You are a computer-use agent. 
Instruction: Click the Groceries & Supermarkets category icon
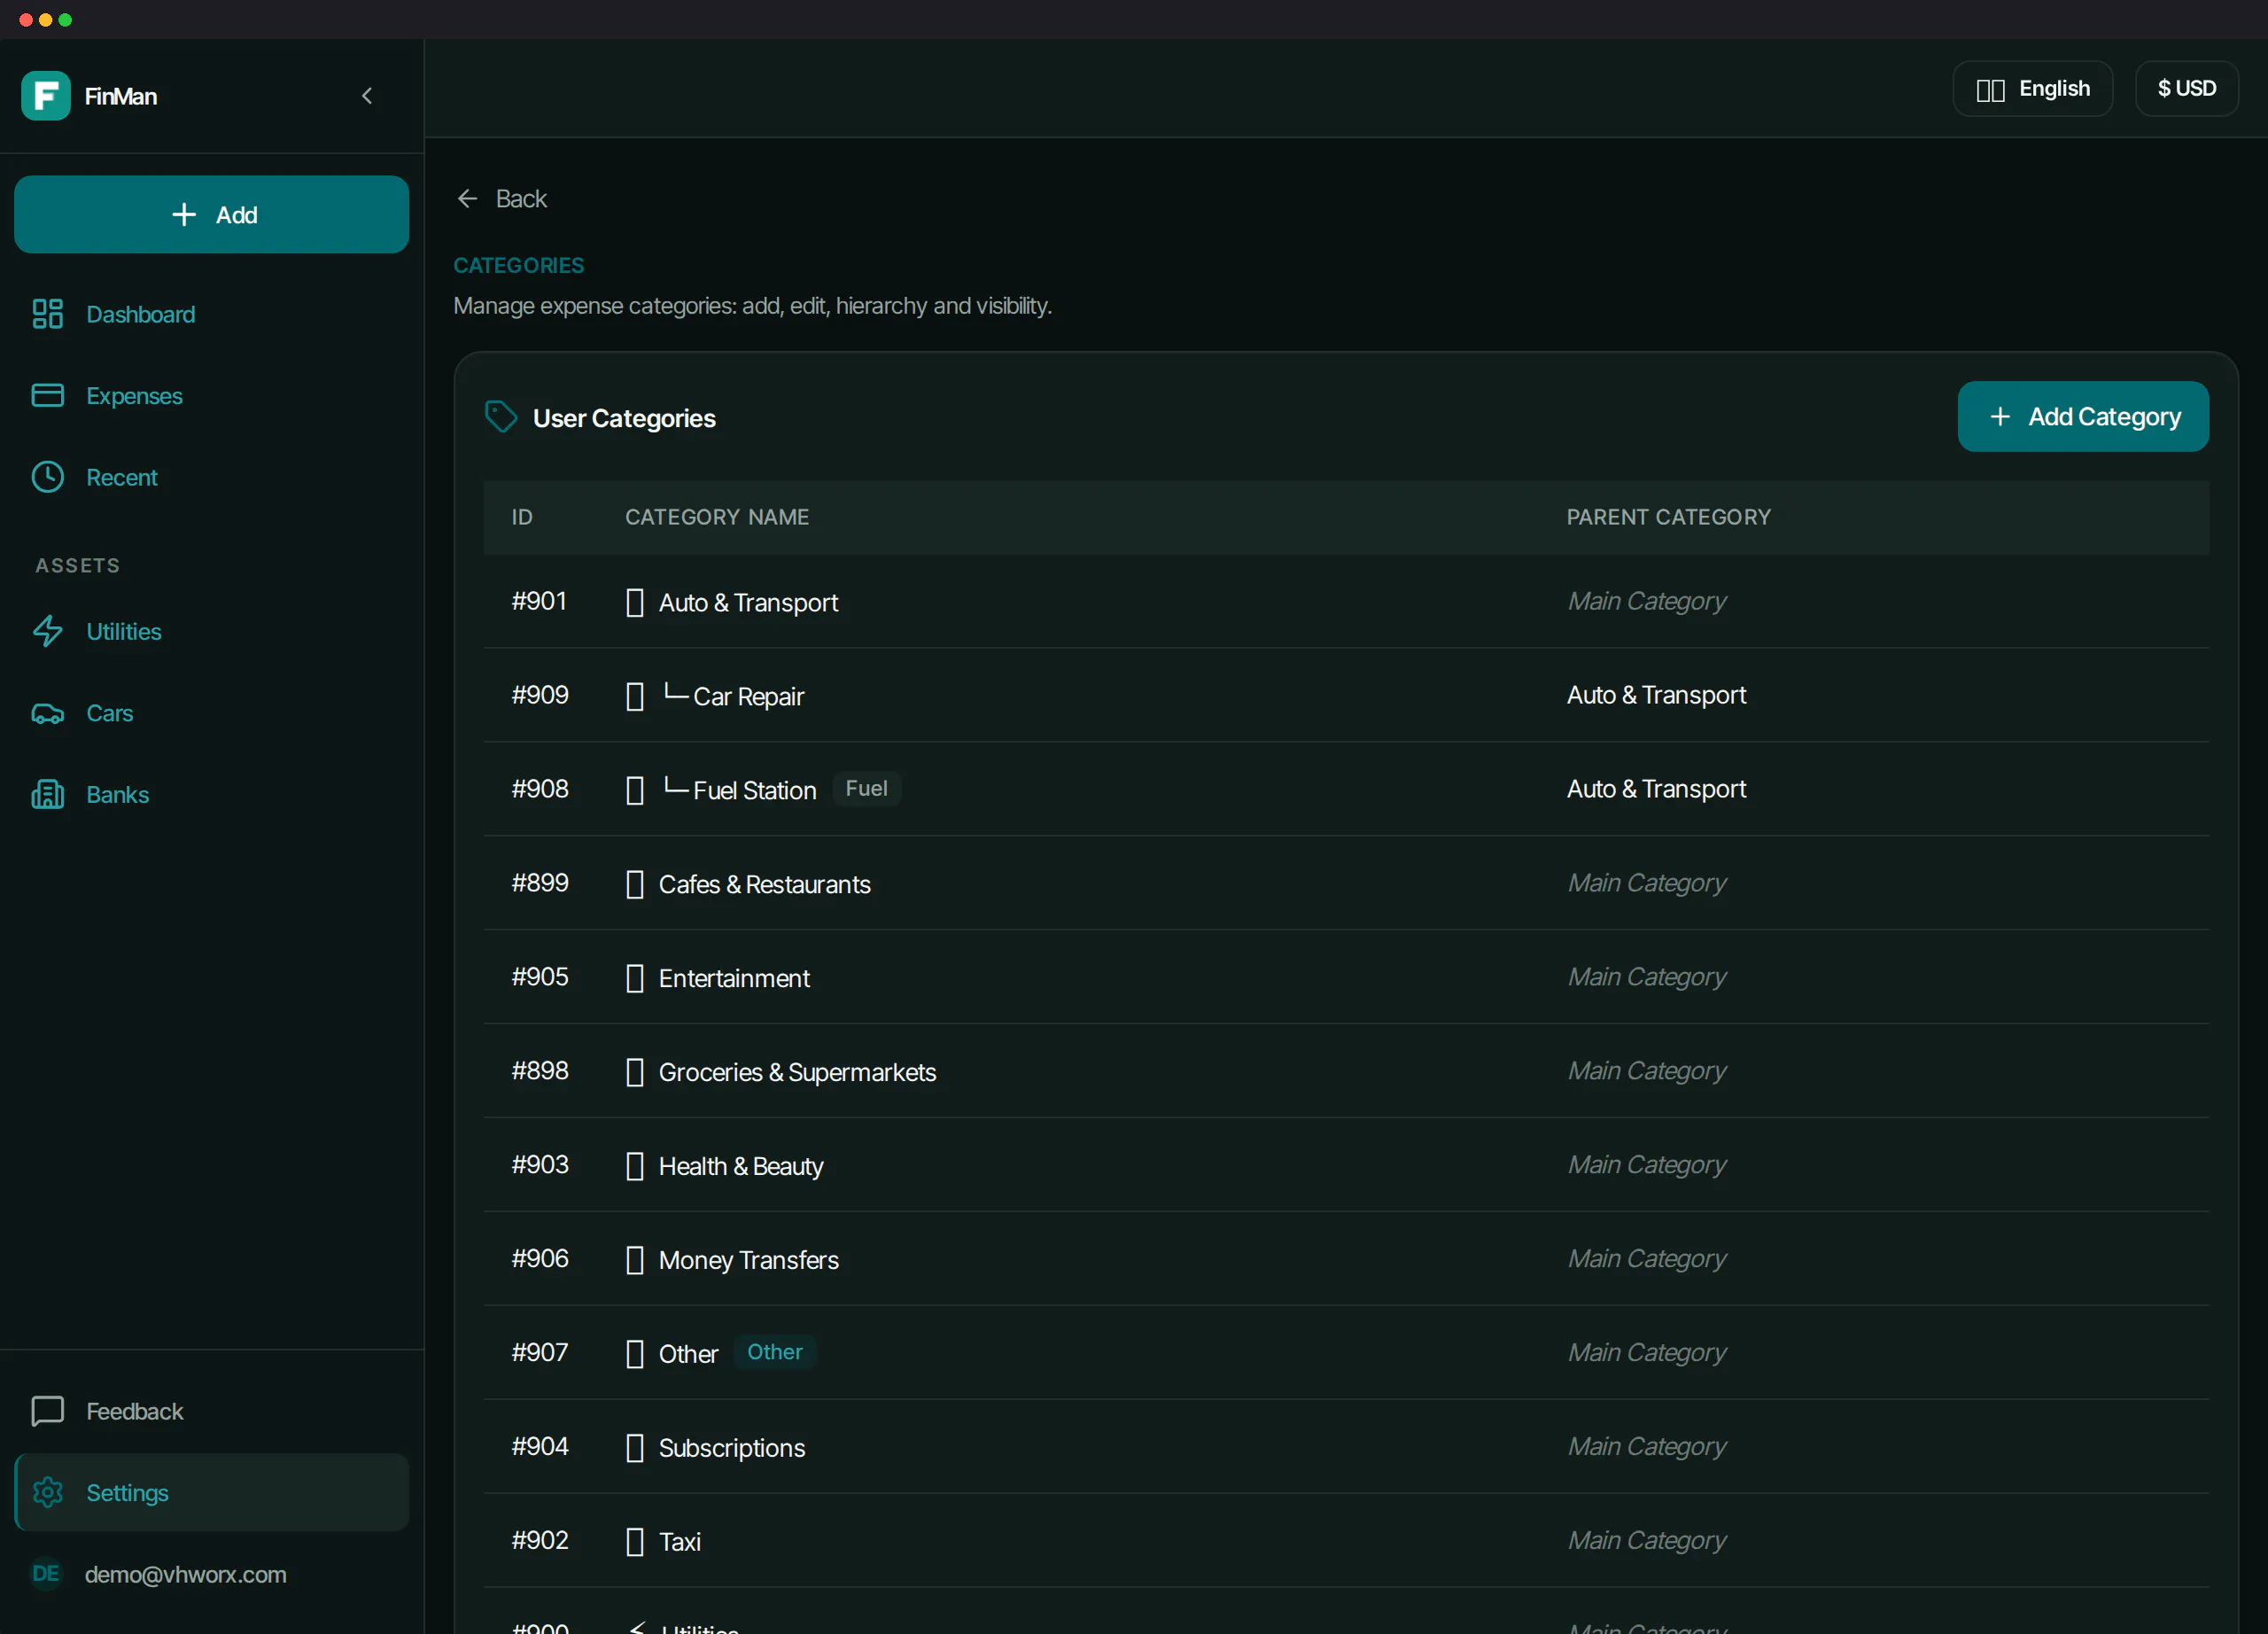[x=634, y=1072]
